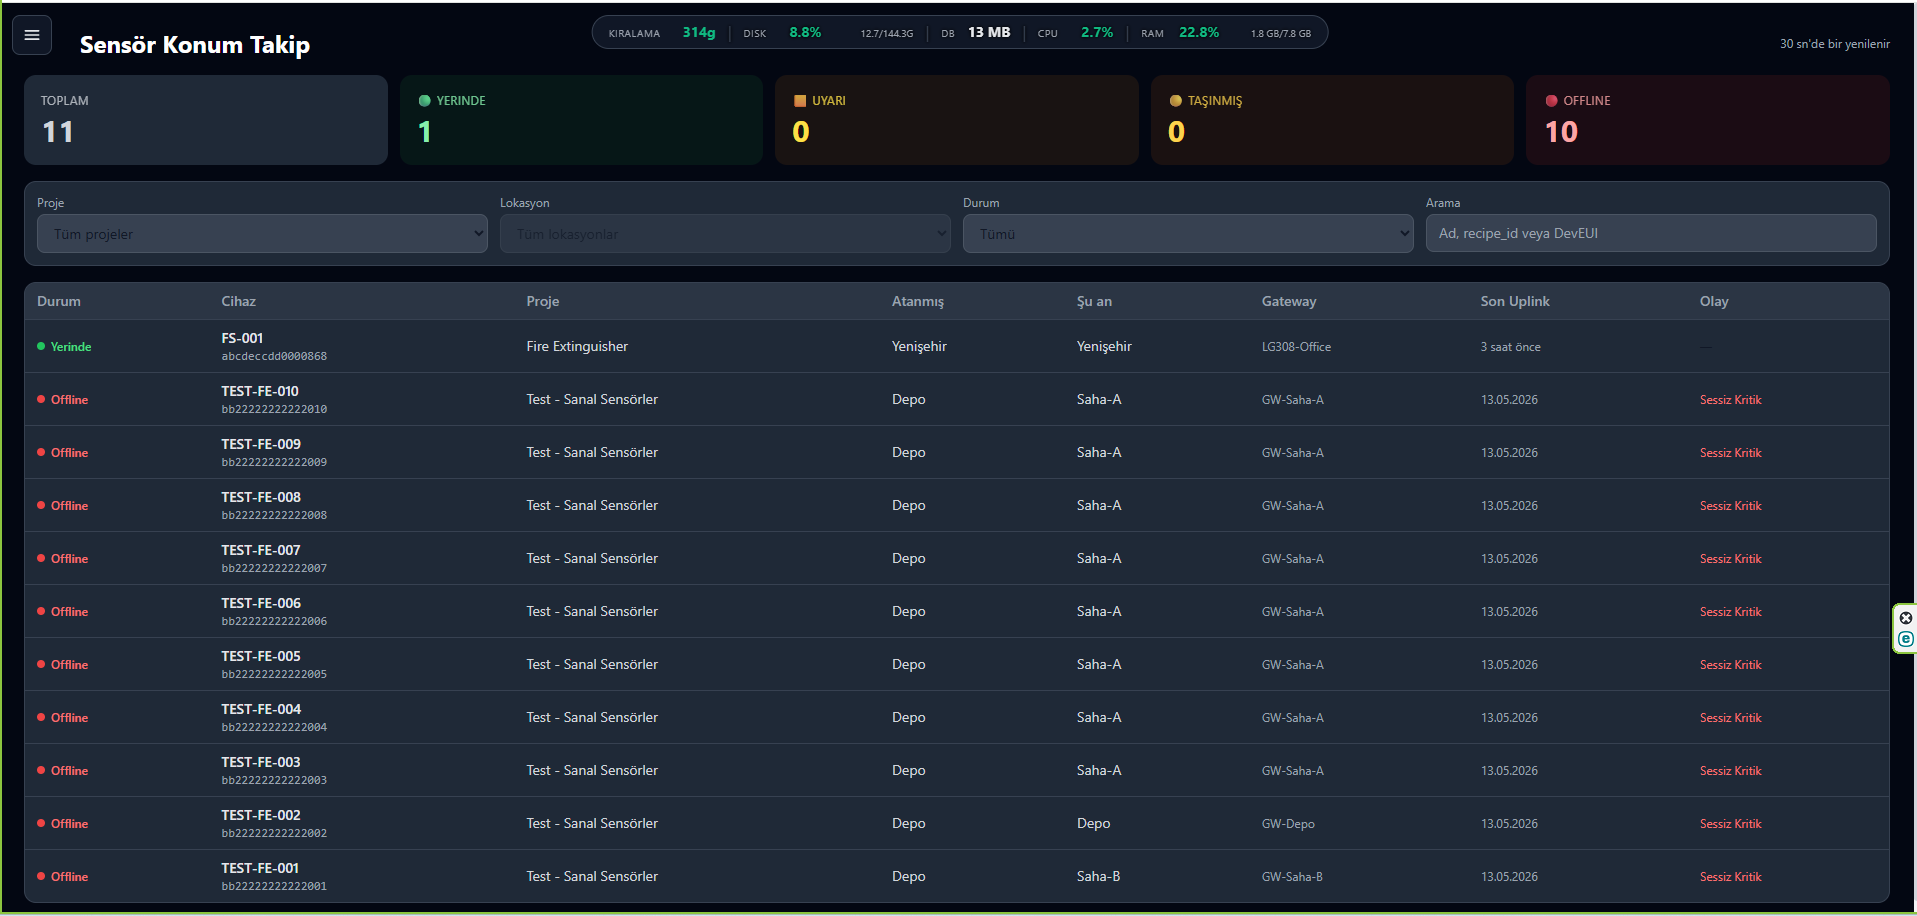Click 'Sessiz Kritik' event for TEST-FE-007
Image resolution: width=1917 pixels, height=916 pixels.
pos(1730,559)
